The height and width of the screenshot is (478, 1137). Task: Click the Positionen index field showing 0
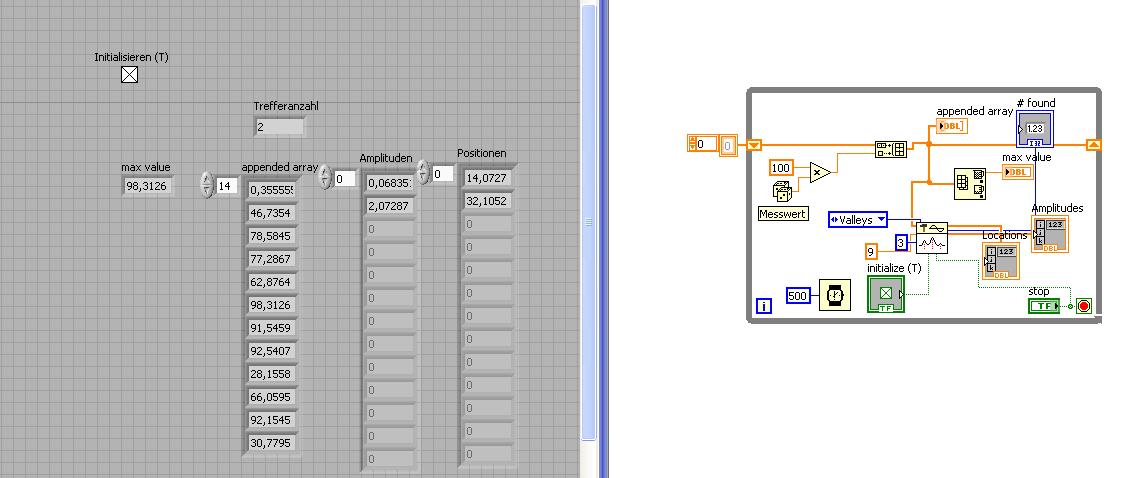pyautogui.click(x=443, y=173)
